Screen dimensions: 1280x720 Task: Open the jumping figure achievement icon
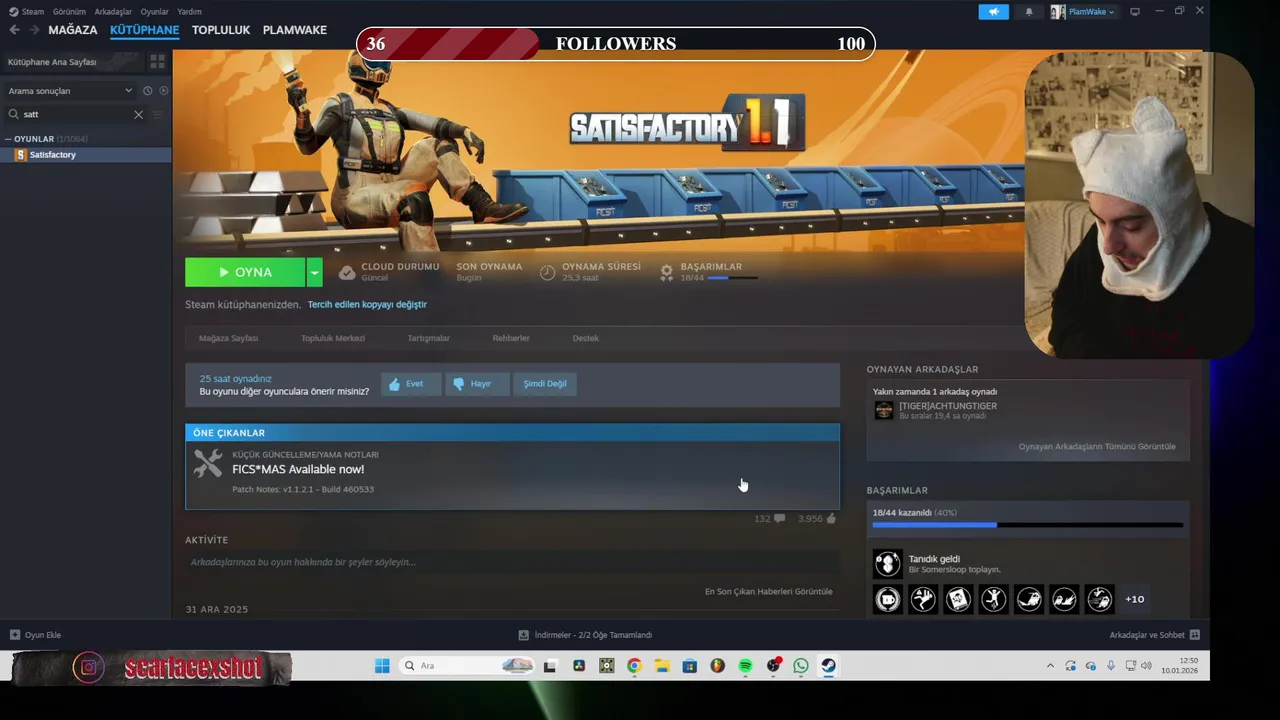point(993,599)
